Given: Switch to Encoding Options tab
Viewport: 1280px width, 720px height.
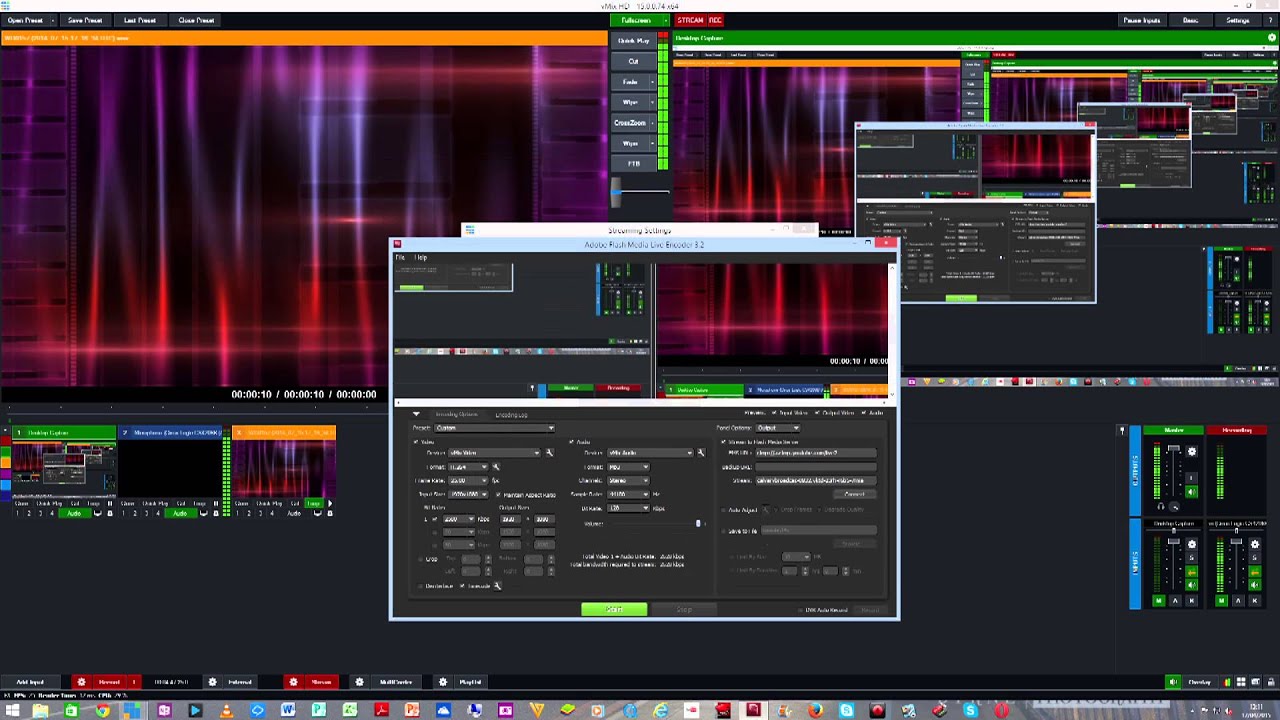Looking at the screenshot, I should tap(457, 414).
